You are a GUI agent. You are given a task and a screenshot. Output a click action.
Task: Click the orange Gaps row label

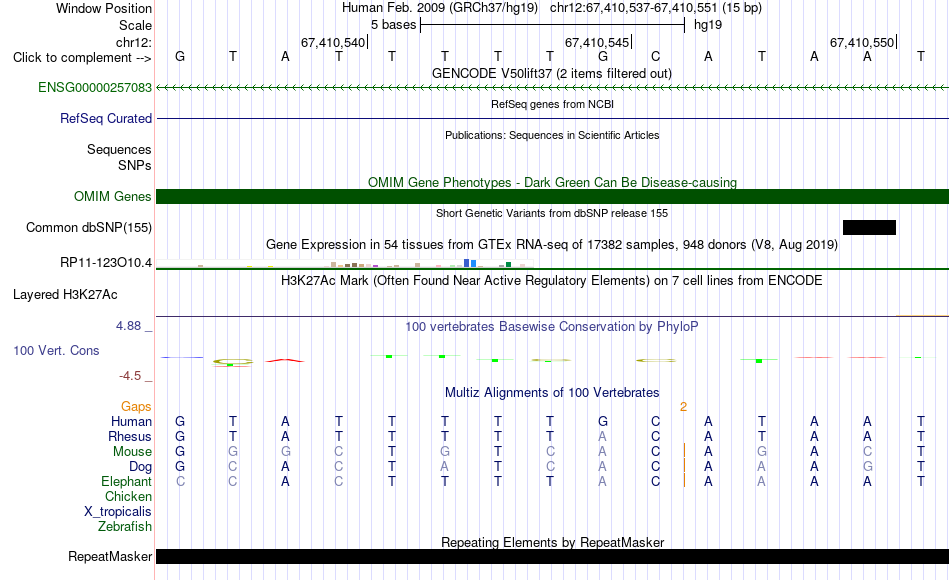(136, 407)
